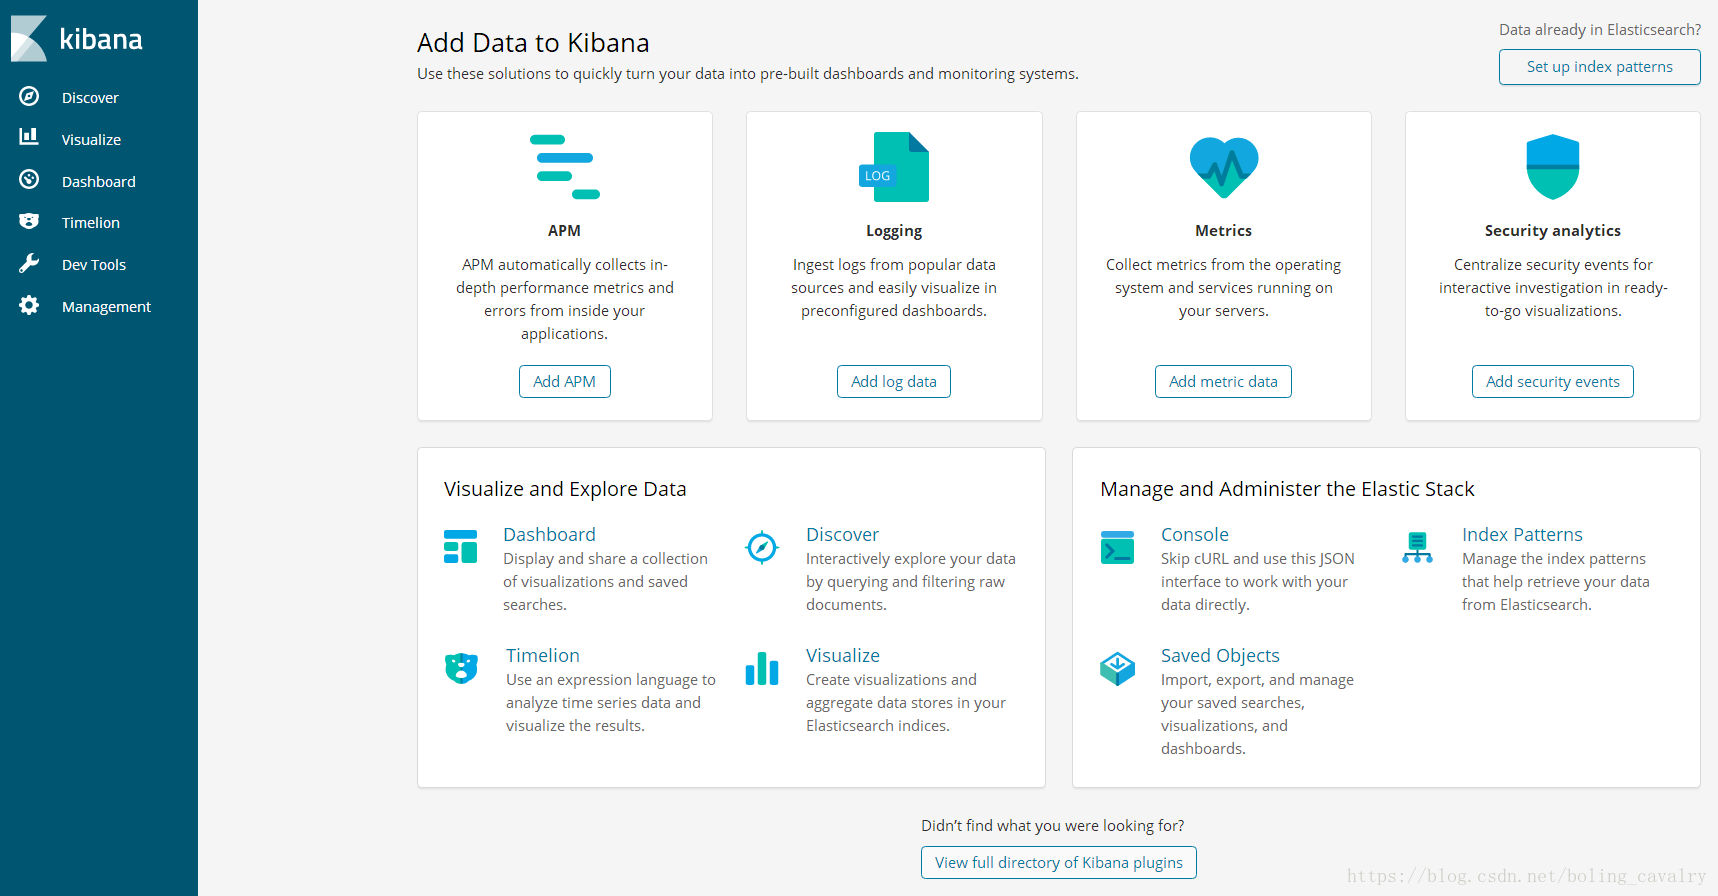Click the Index Patterns icon

point(1417,547)
